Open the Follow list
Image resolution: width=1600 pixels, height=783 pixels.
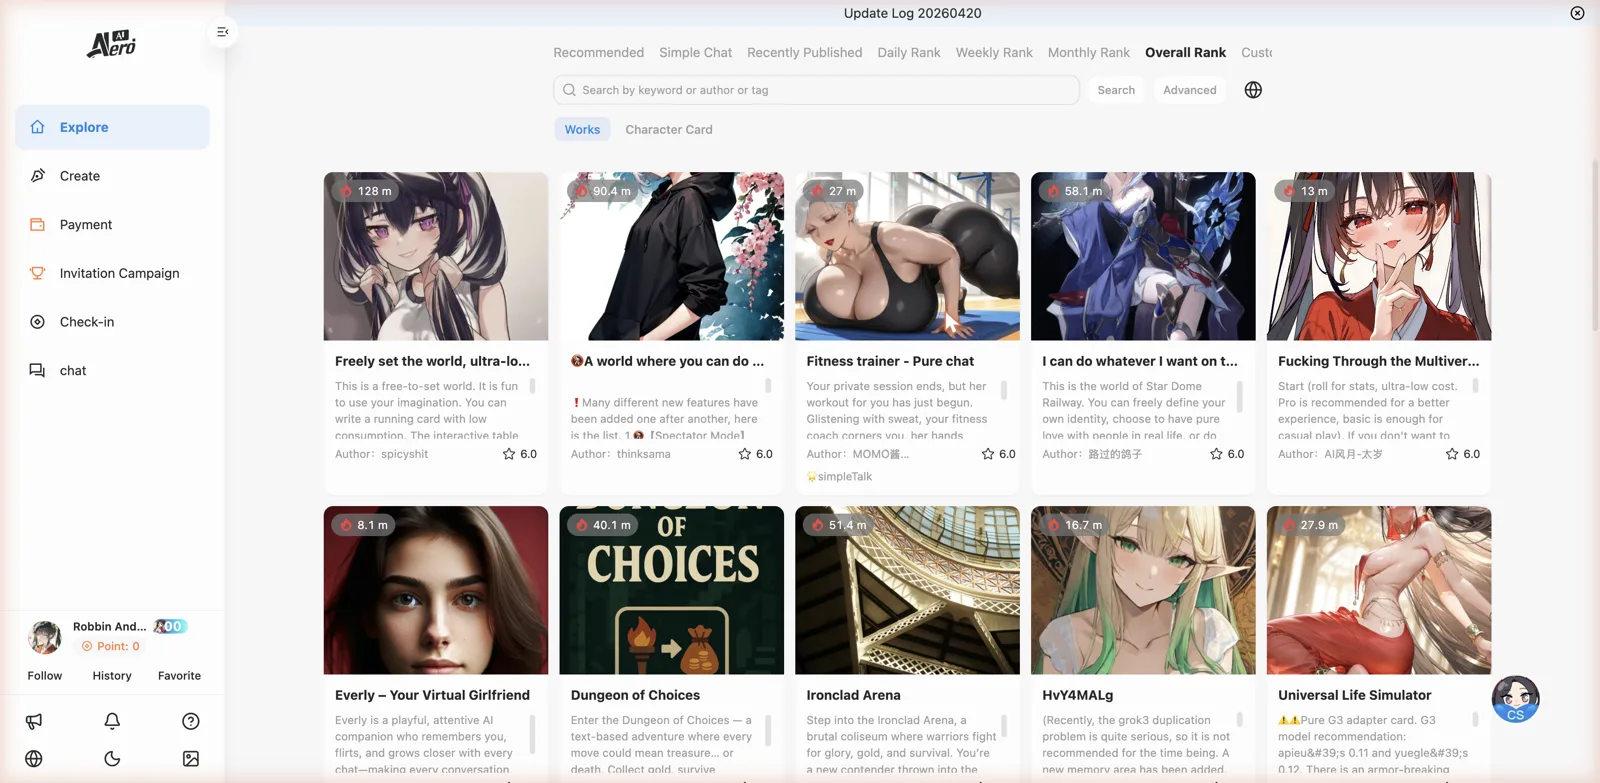tap(45, 676)
